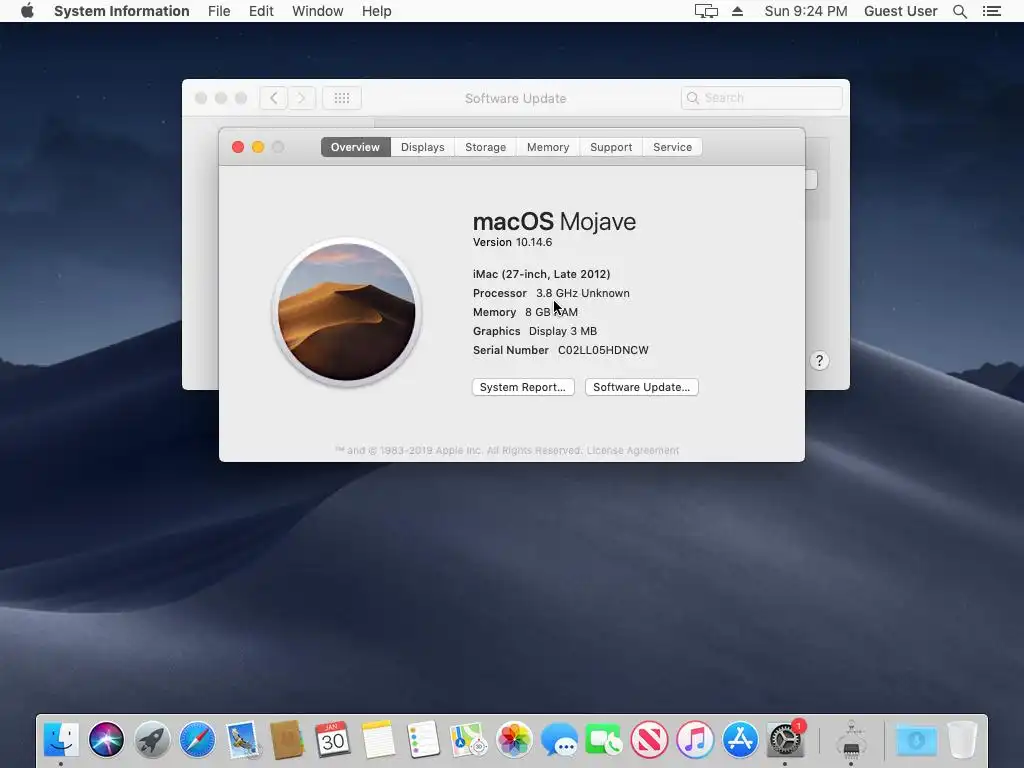Click the System Report... button
The width and height of the screenshot is (1024, 768).
523,387
